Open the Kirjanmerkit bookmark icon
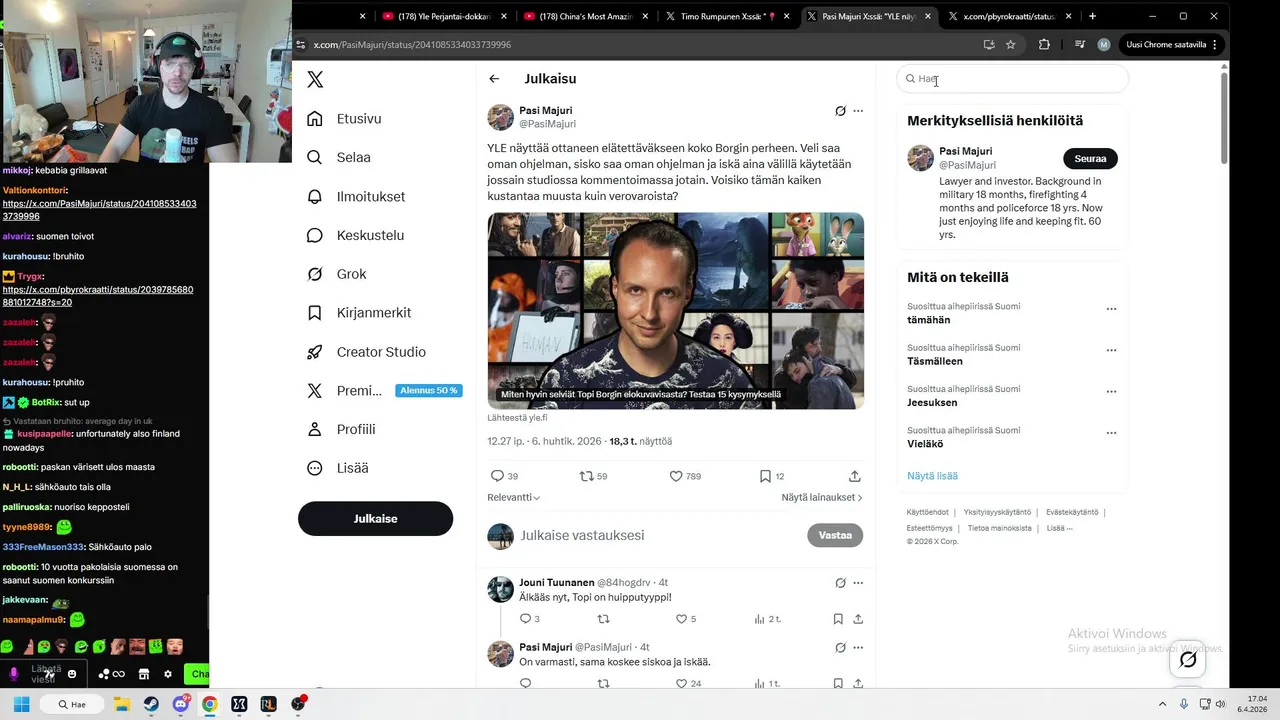Screen dimensions: 1280x720 point(315,313)
